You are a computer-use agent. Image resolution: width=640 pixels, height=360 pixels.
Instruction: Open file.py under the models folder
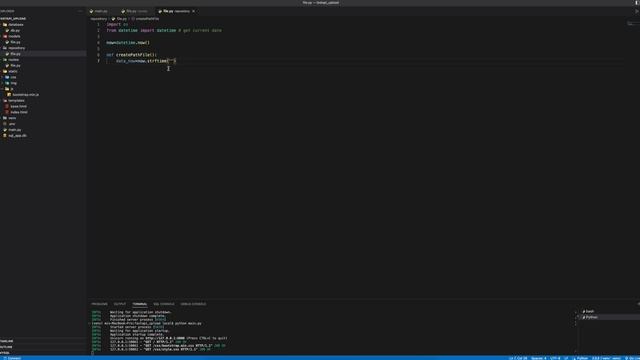[x=15, y=42]
